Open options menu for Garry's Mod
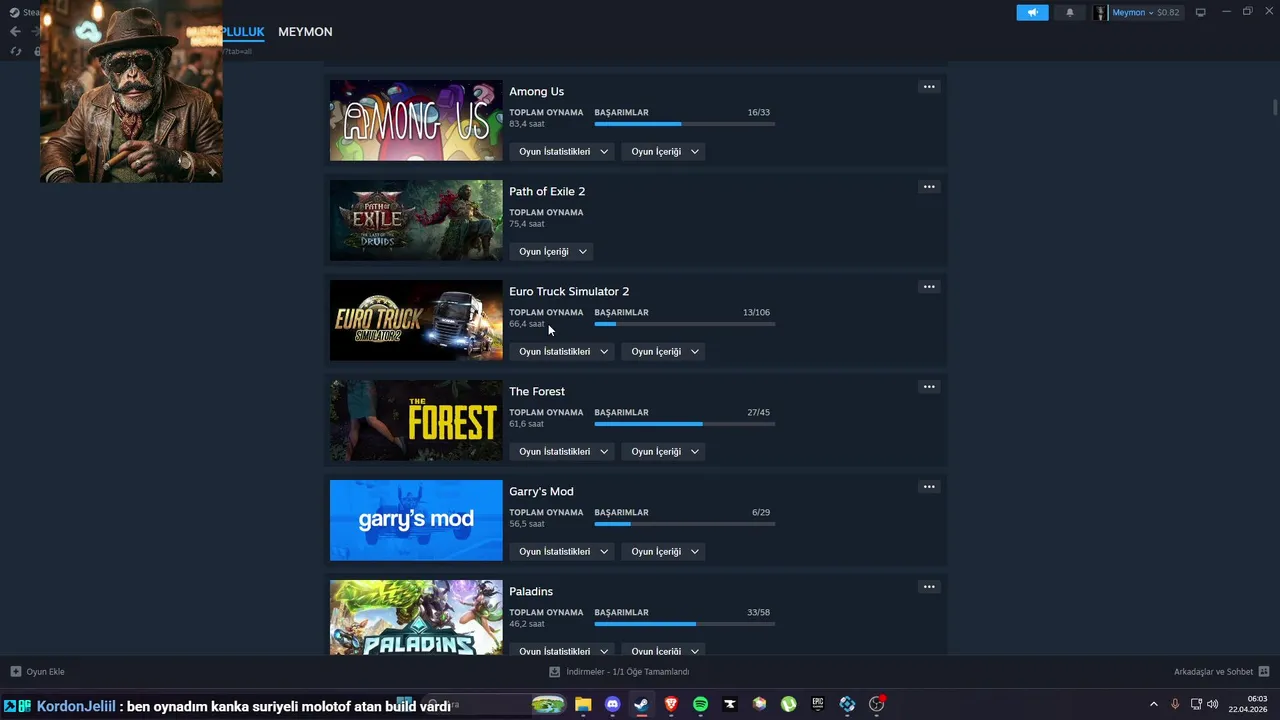Screen dimensions: 1280x720 tap(929, 487)
